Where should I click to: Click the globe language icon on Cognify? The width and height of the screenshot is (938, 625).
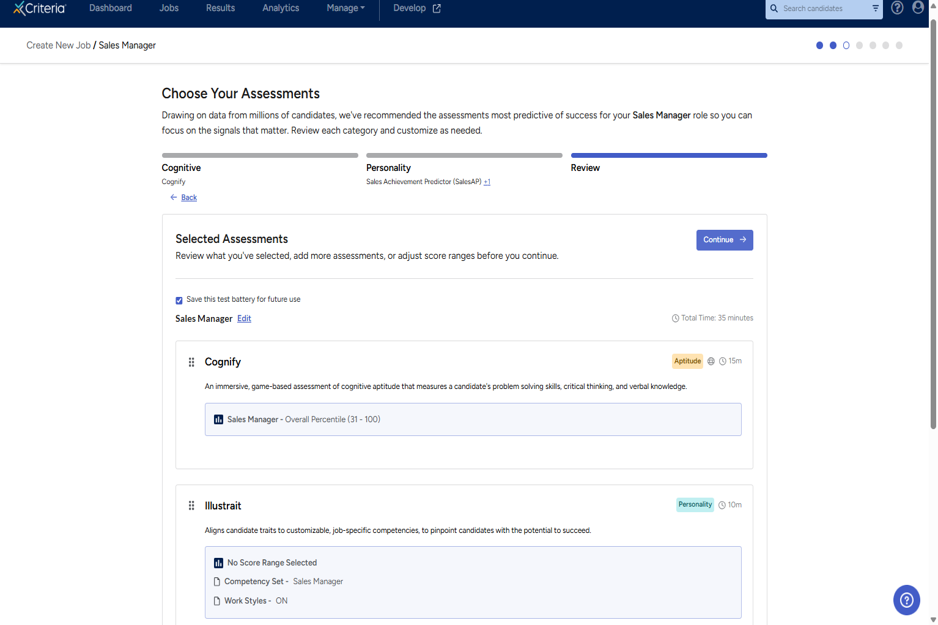point(711,361)
